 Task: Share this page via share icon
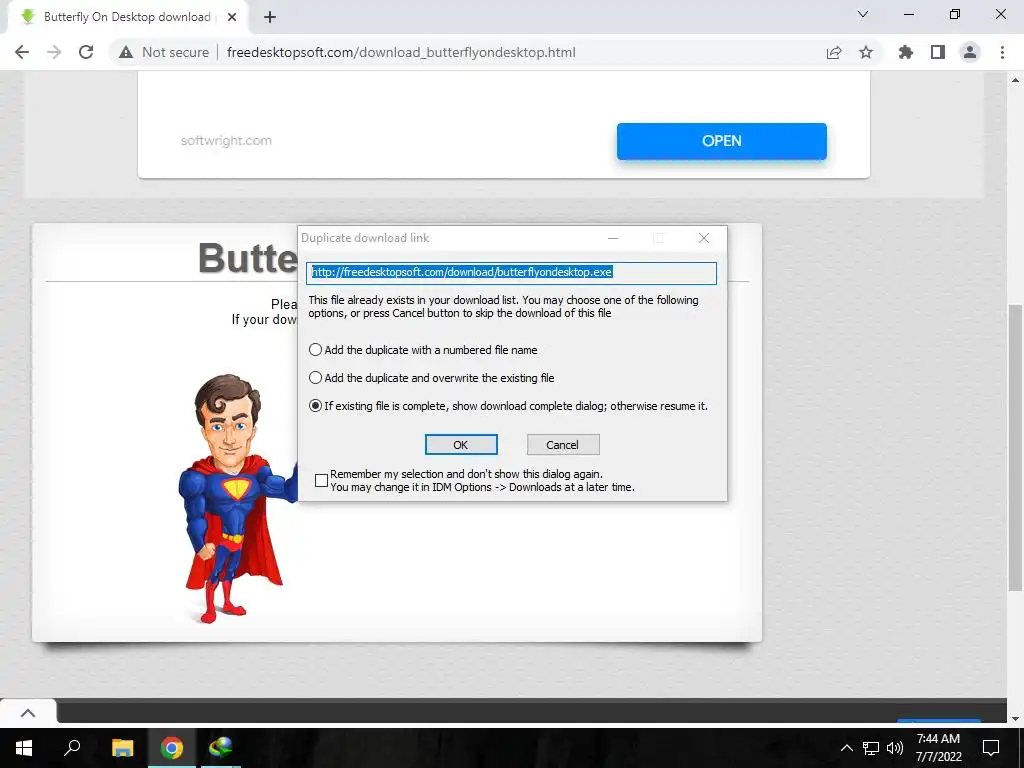coord(834,53)
